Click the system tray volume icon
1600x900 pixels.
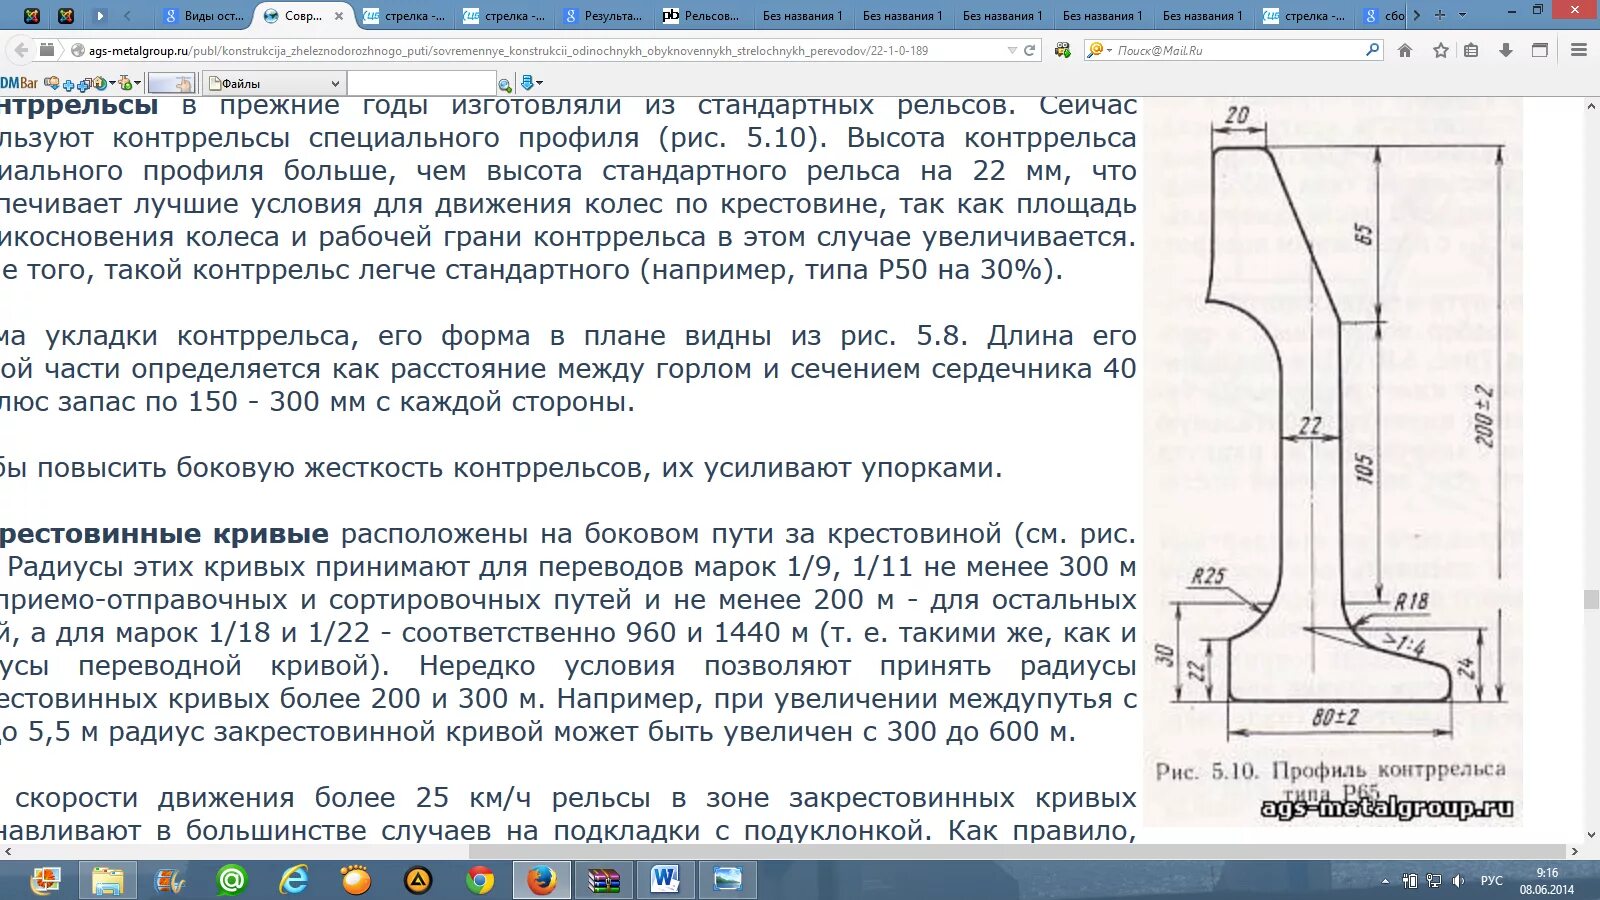click(1458, 880)
